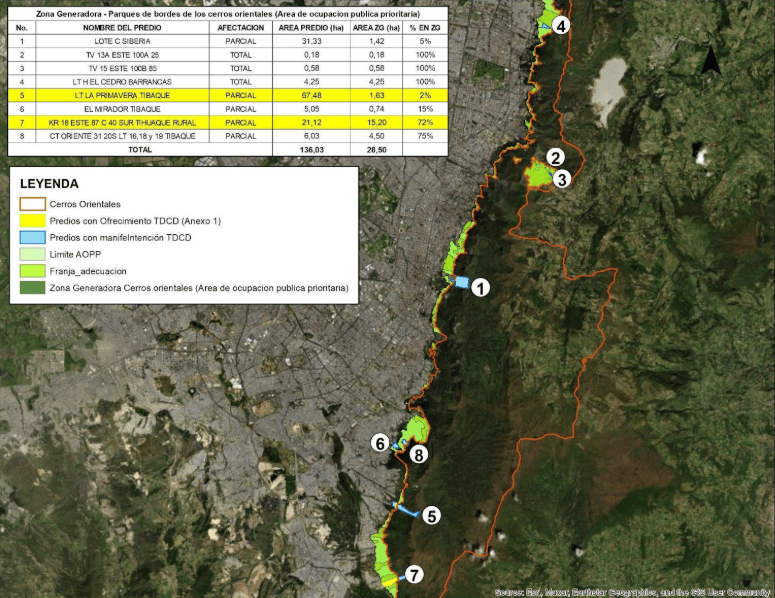Click the percentage value '72%'

(x=425, y=123)
